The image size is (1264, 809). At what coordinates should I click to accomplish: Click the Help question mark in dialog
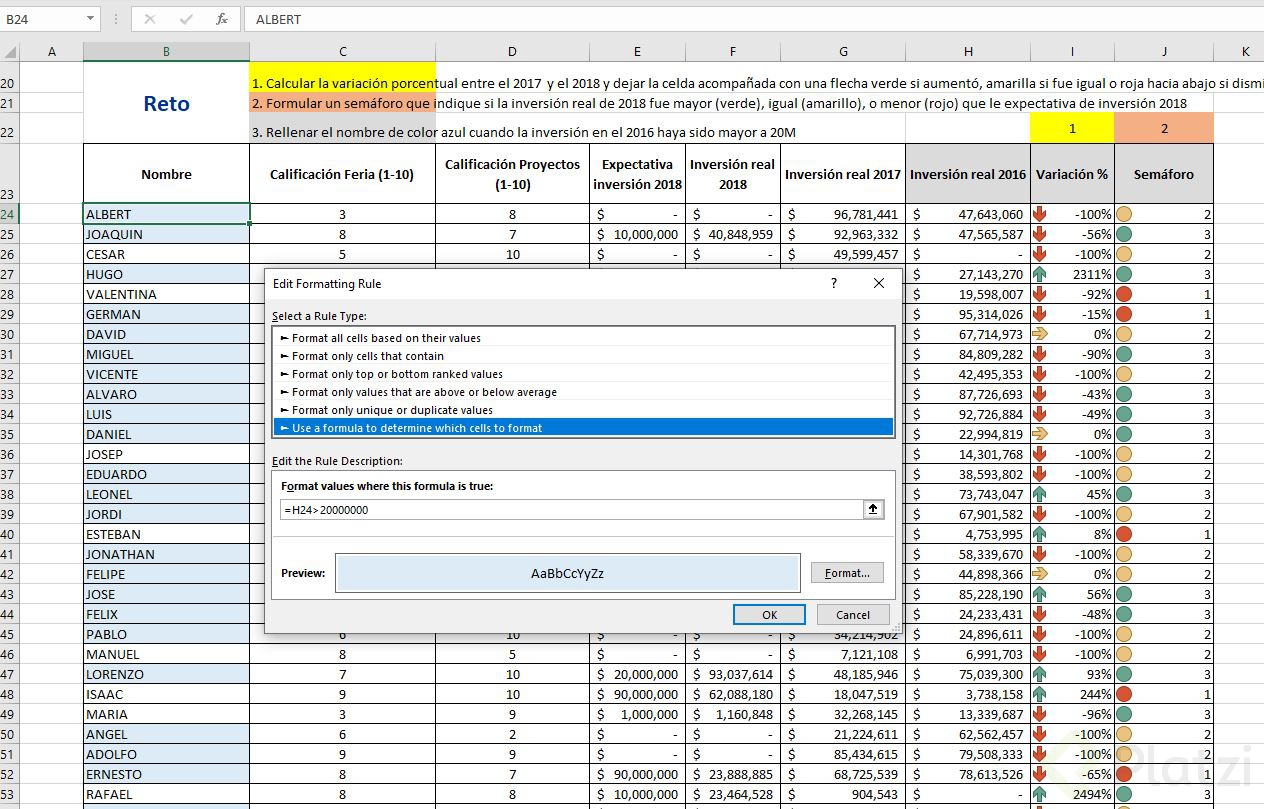[x=834, y=284]
